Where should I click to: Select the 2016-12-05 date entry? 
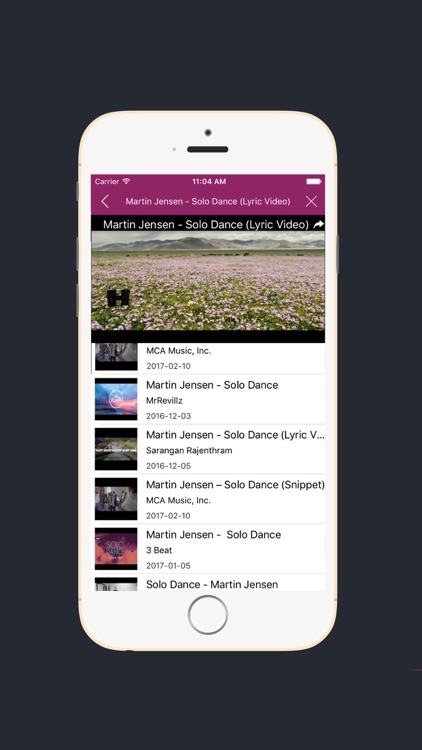pos(168,466)
